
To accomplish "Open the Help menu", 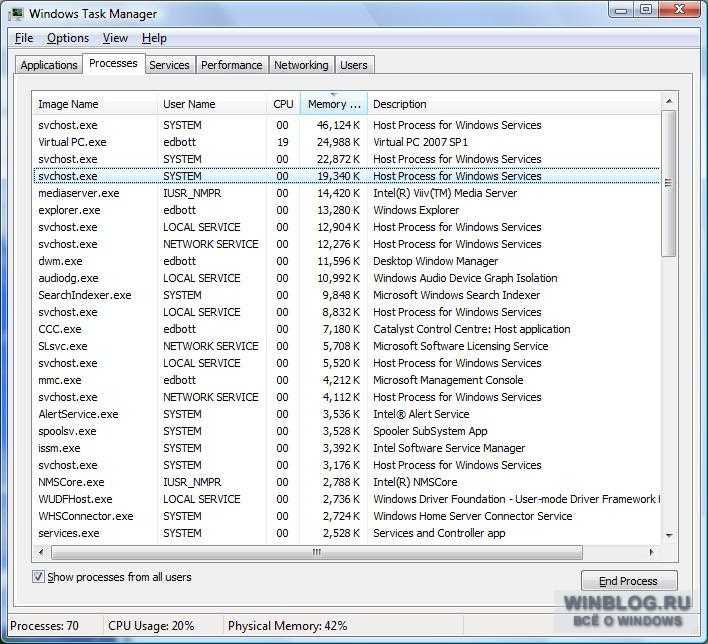I will pos(154,38).
